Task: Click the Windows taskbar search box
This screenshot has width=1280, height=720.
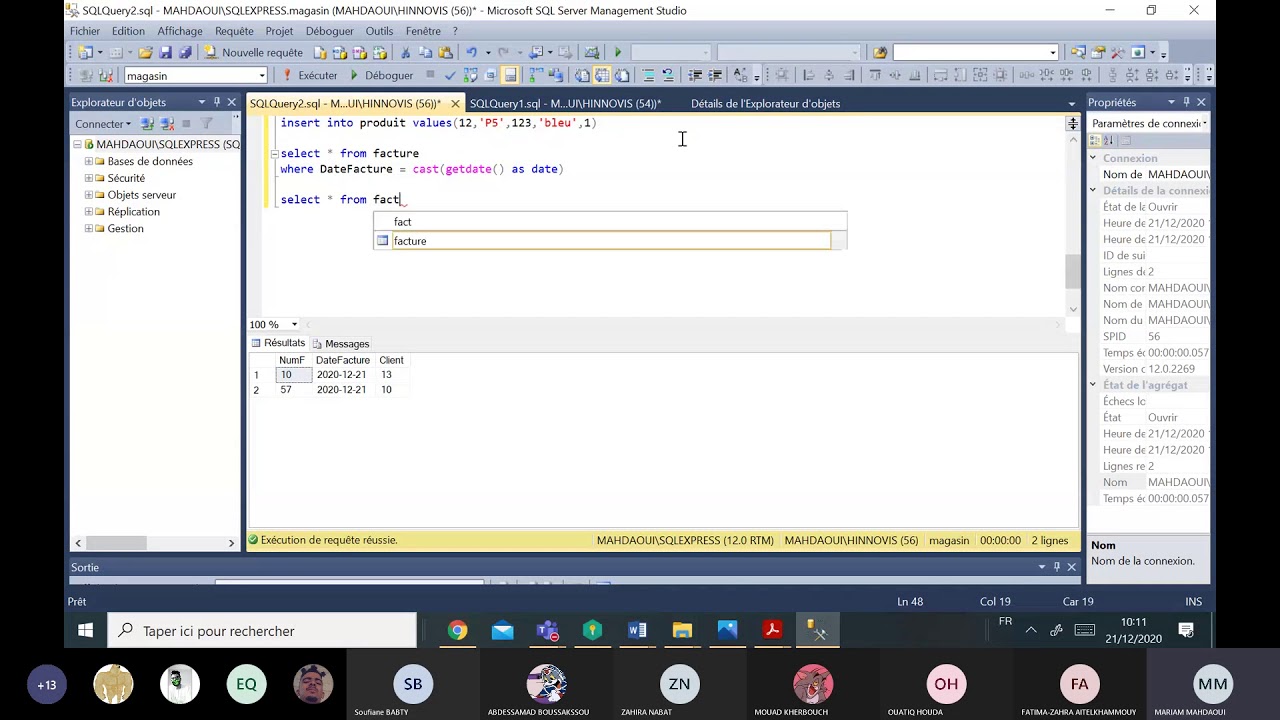Action: click(x=262, y=631)
